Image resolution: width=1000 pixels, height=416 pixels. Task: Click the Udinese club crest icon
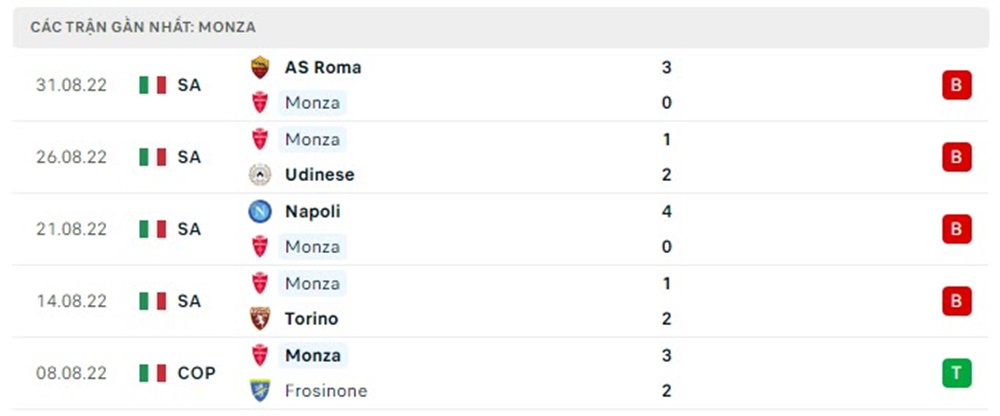pyautogui.click(x=260, y=175)
